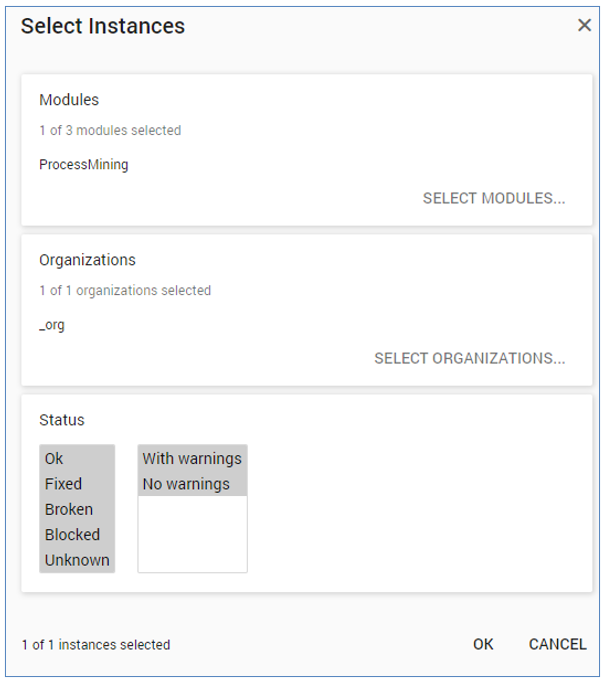Click the Modules section heading
The image size is (607, 682).
pyautogui.click(x=69, y=100)
